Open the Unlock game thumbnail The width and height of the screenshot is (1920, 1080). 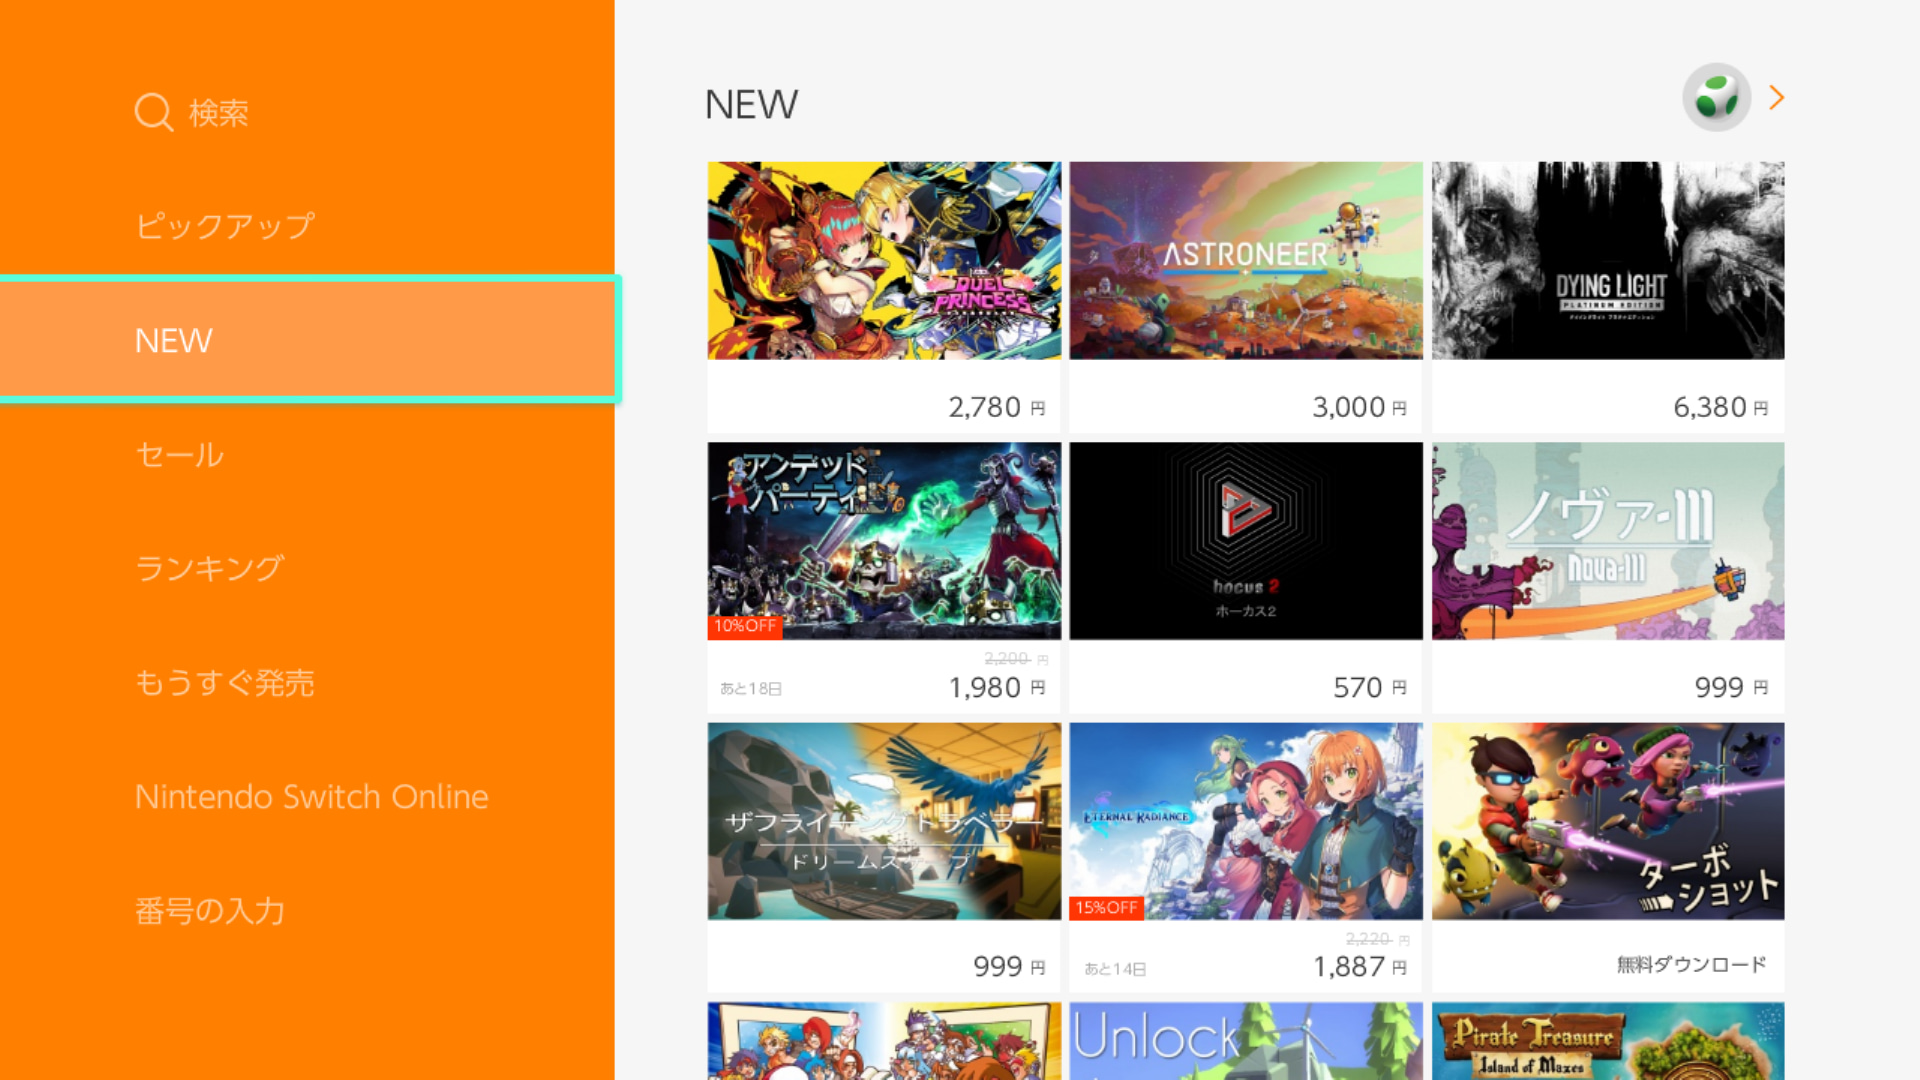1246,1041
